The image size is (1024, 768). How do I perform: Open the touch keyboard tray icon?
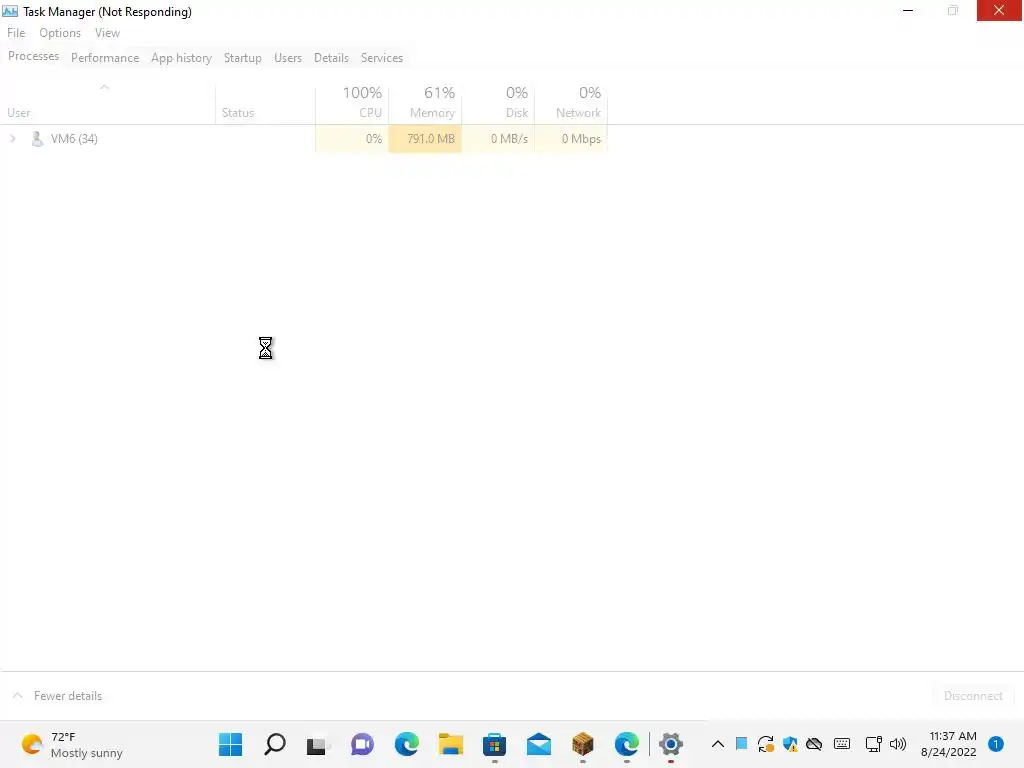click(842, 744)
